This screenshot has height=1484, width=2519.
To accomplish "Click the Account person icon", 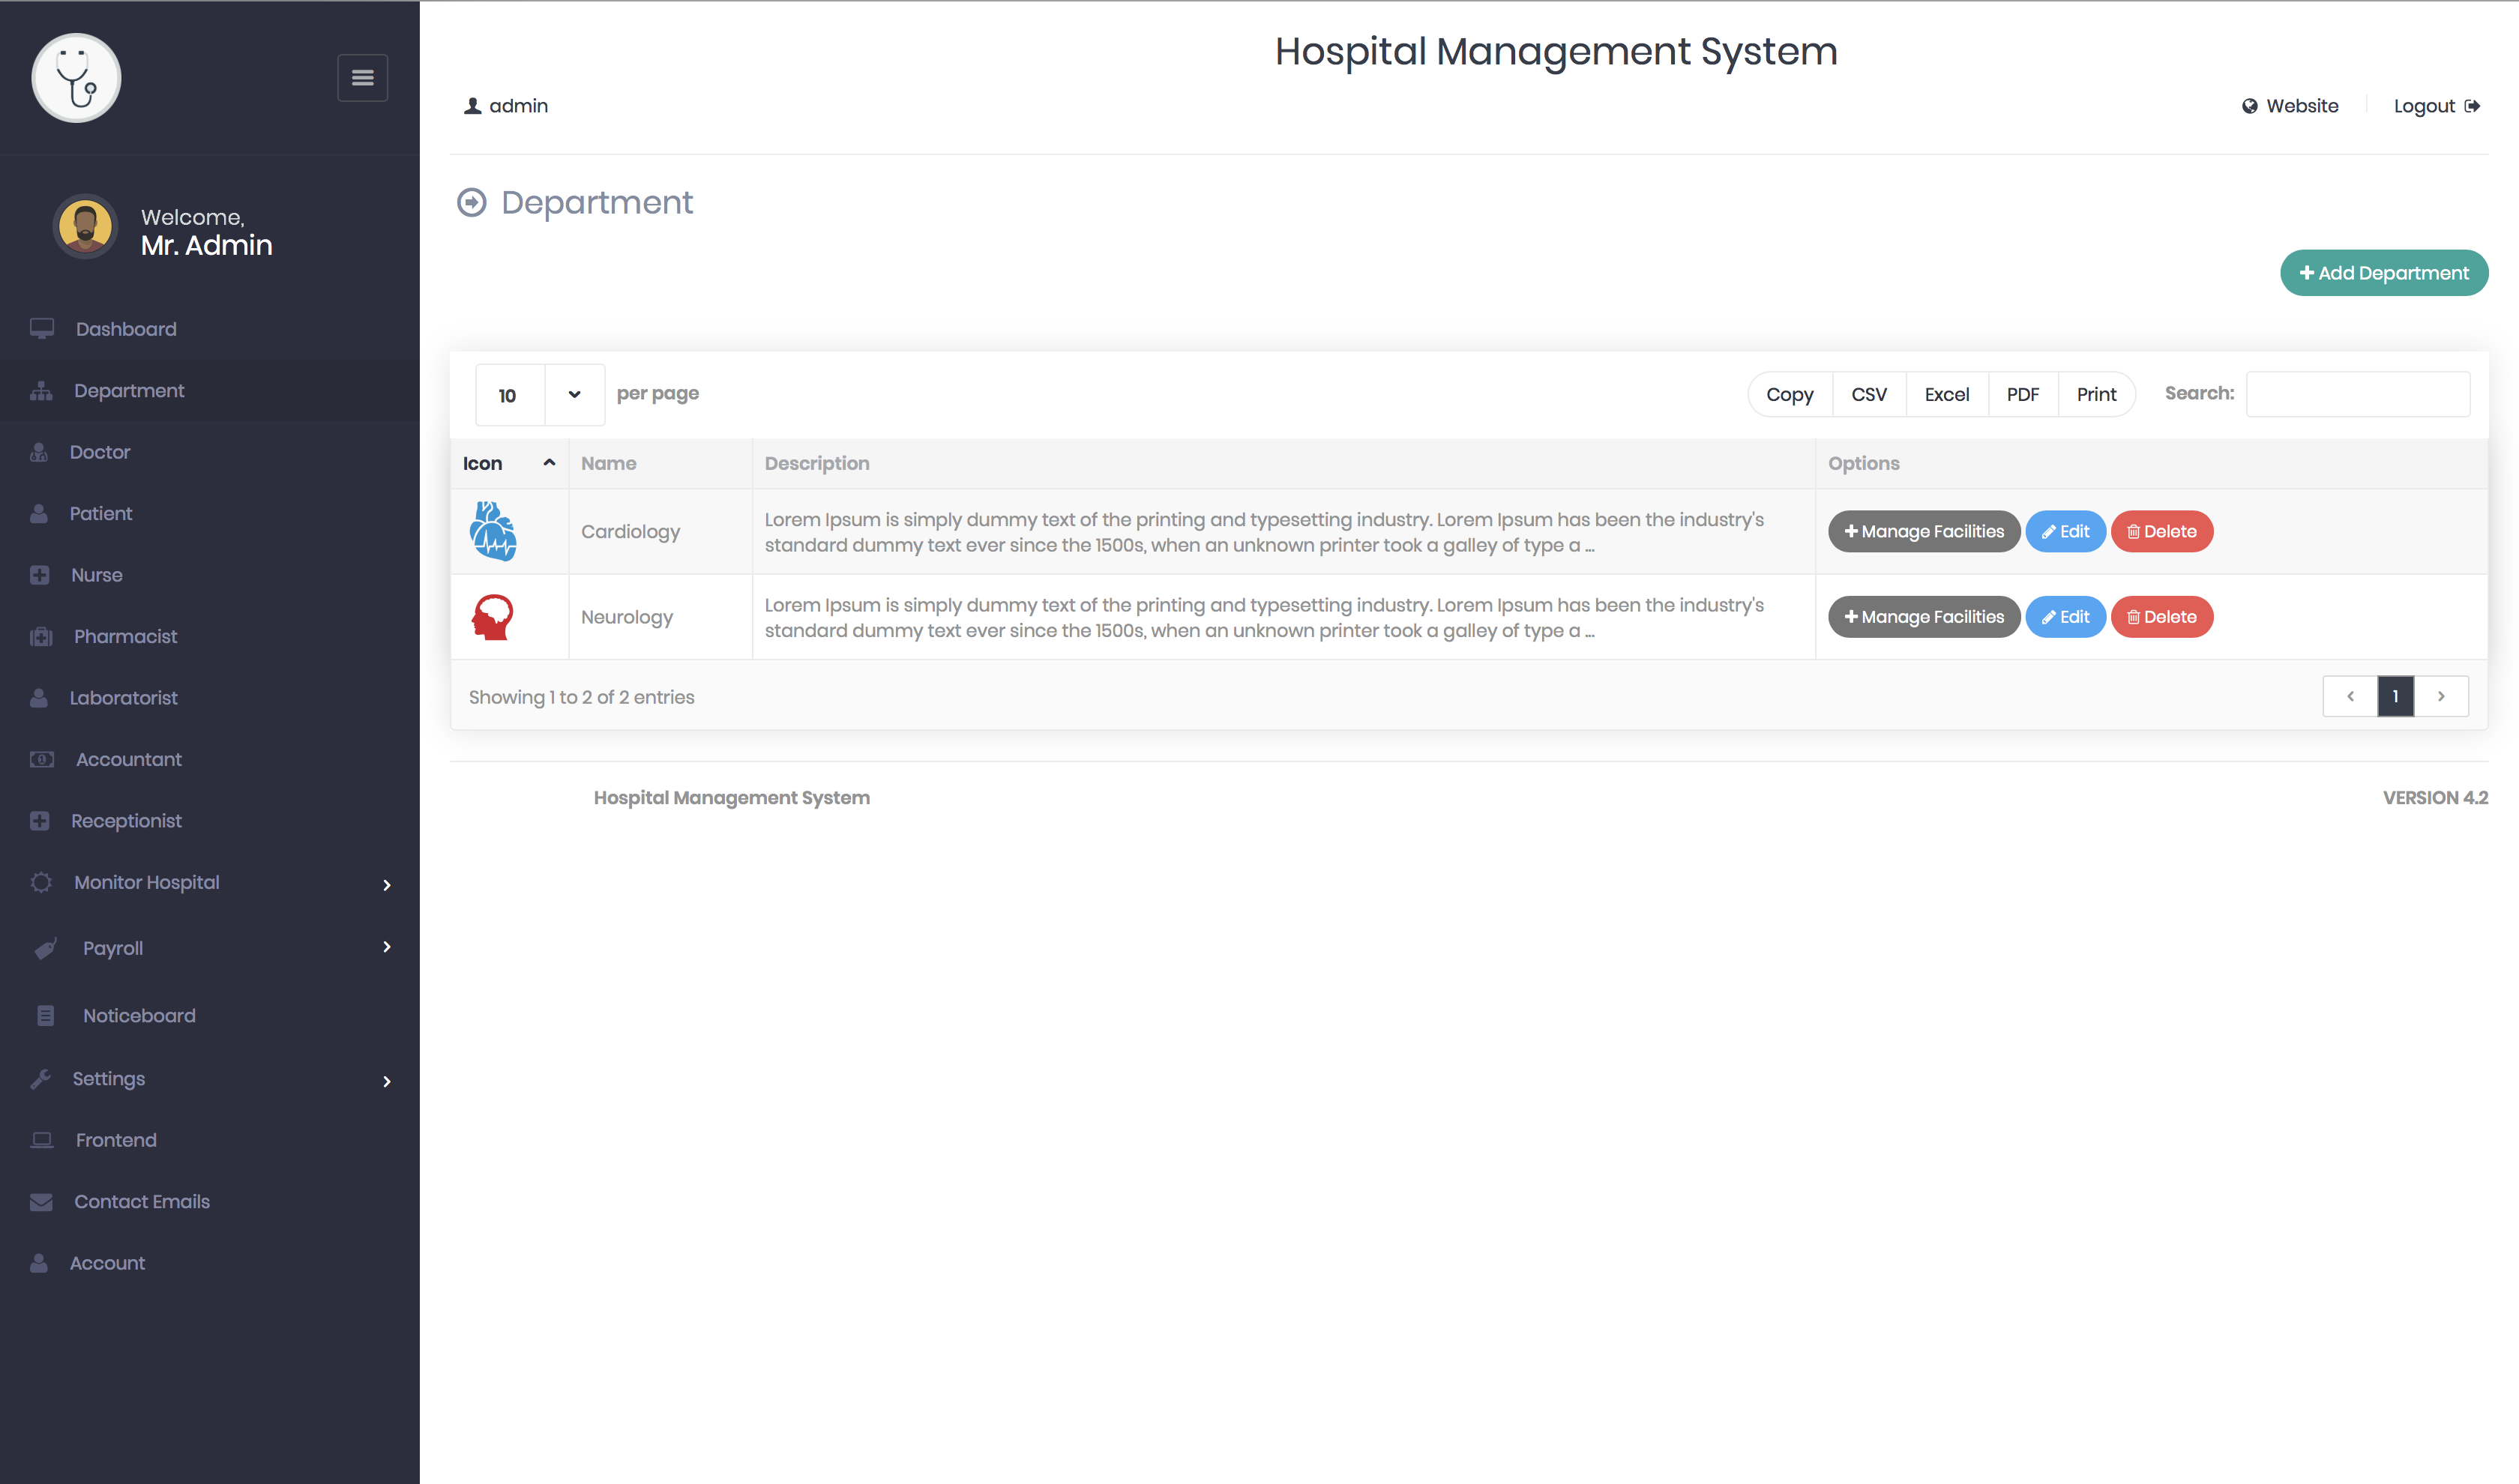I will tap(39, 1264).
